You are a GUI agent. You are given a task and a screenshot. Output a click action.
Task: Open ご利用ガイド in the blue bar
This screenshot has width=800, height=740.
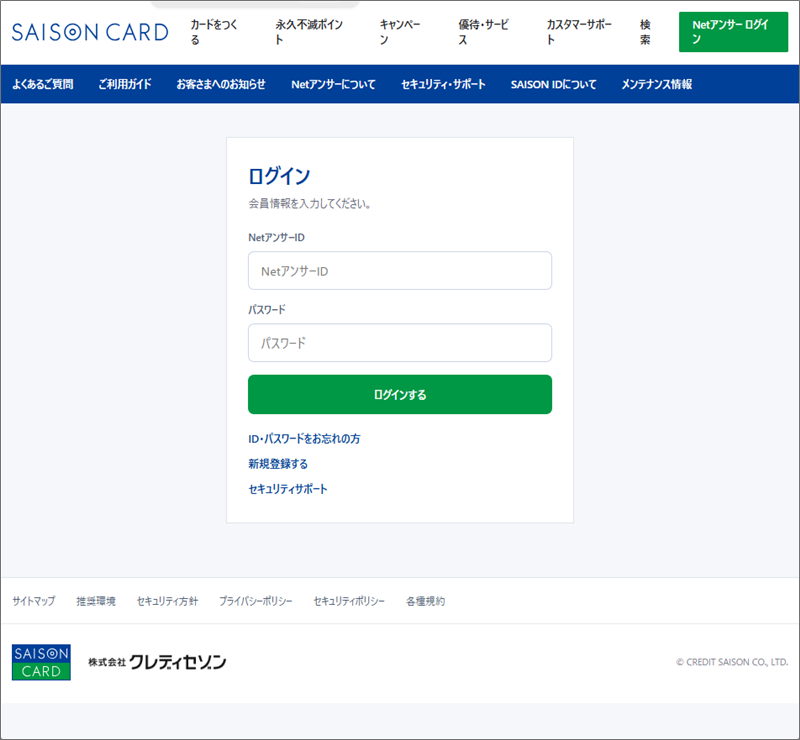(125, 84)
